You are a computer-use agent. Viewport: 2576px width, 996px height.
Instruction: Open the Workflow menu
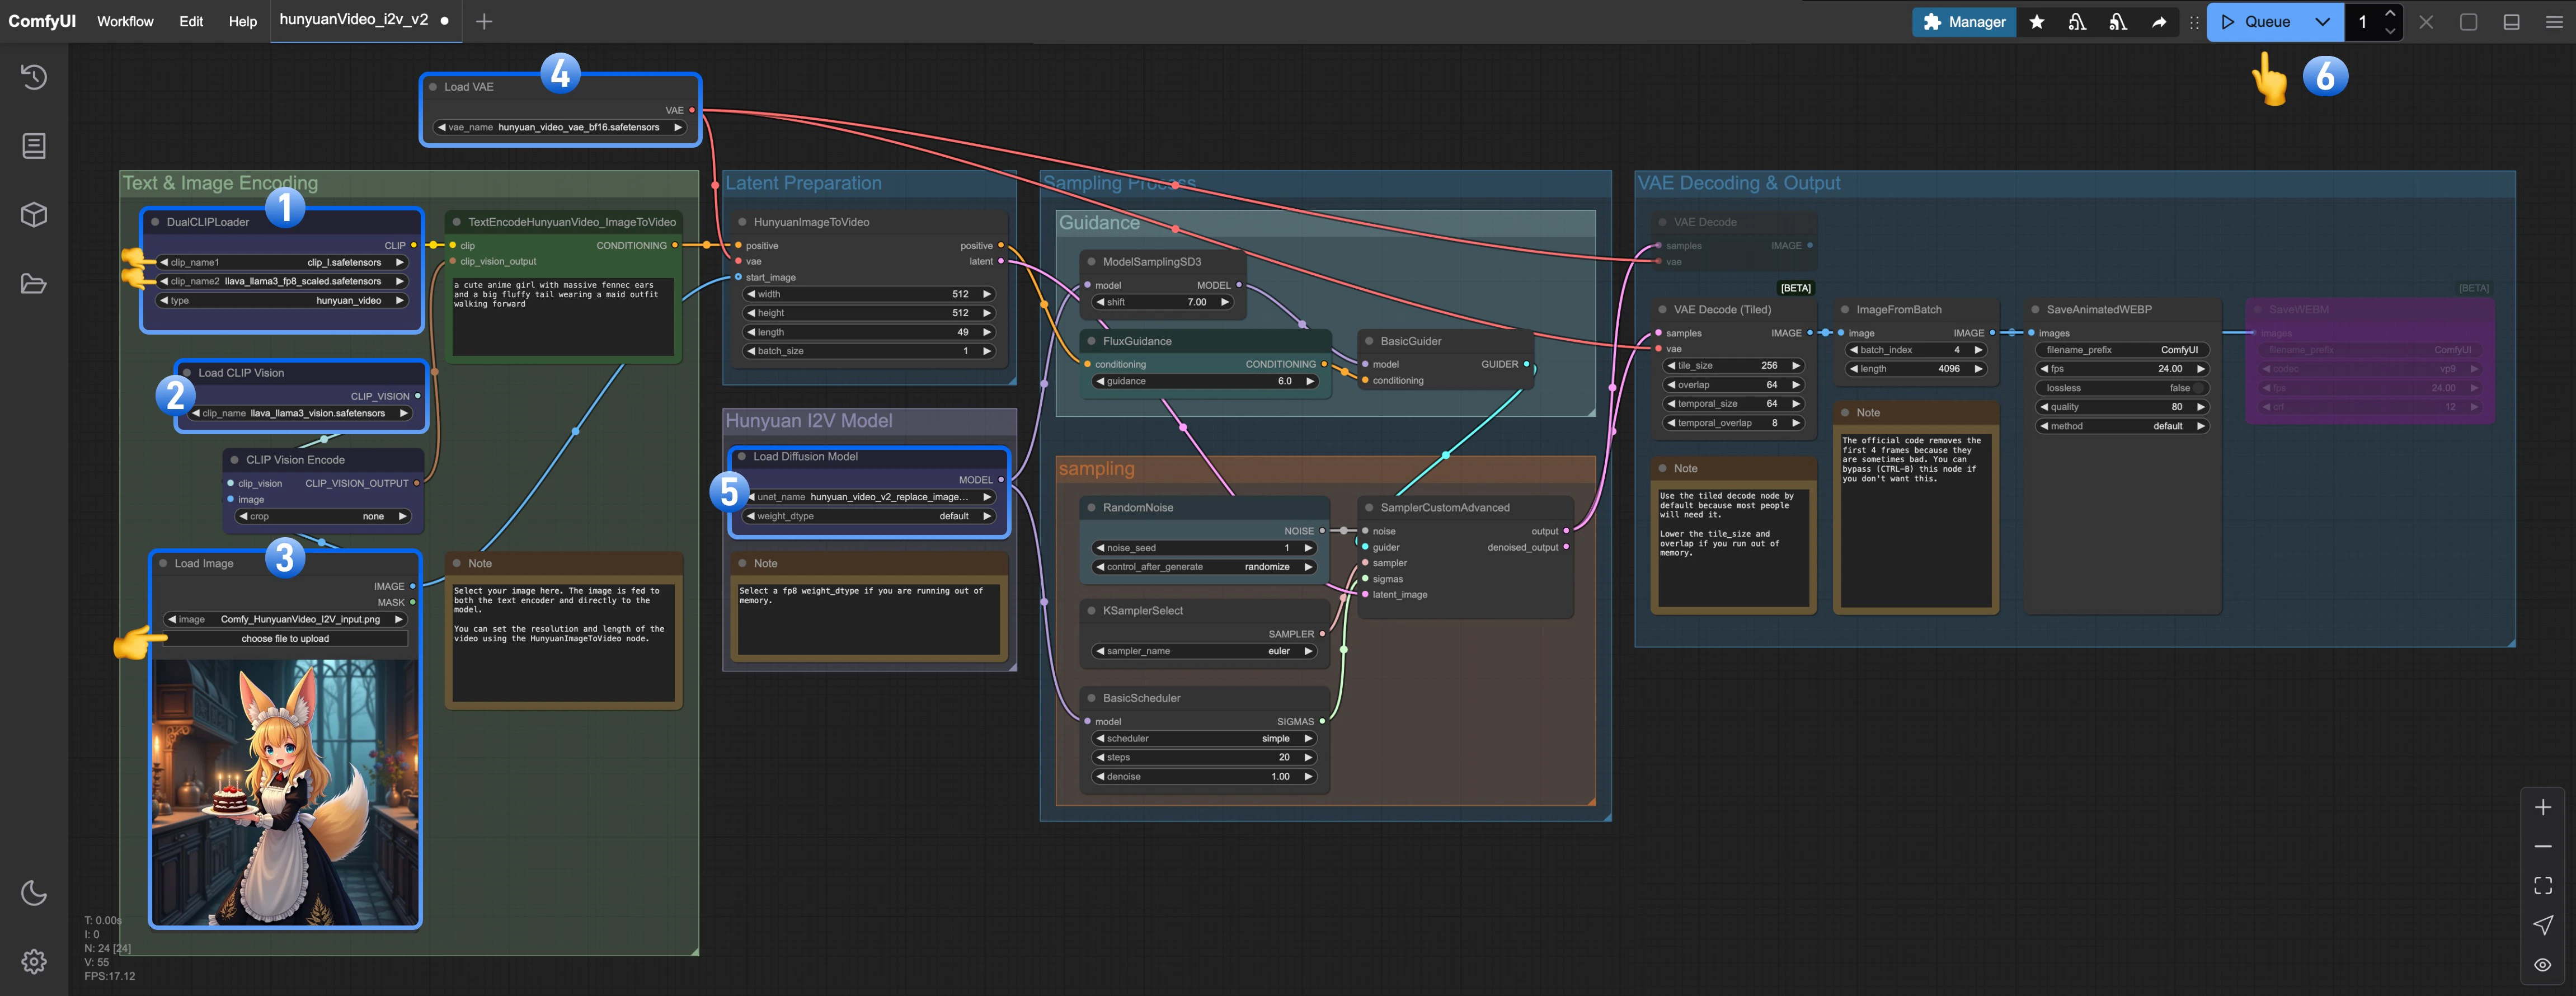coord(125,21)
